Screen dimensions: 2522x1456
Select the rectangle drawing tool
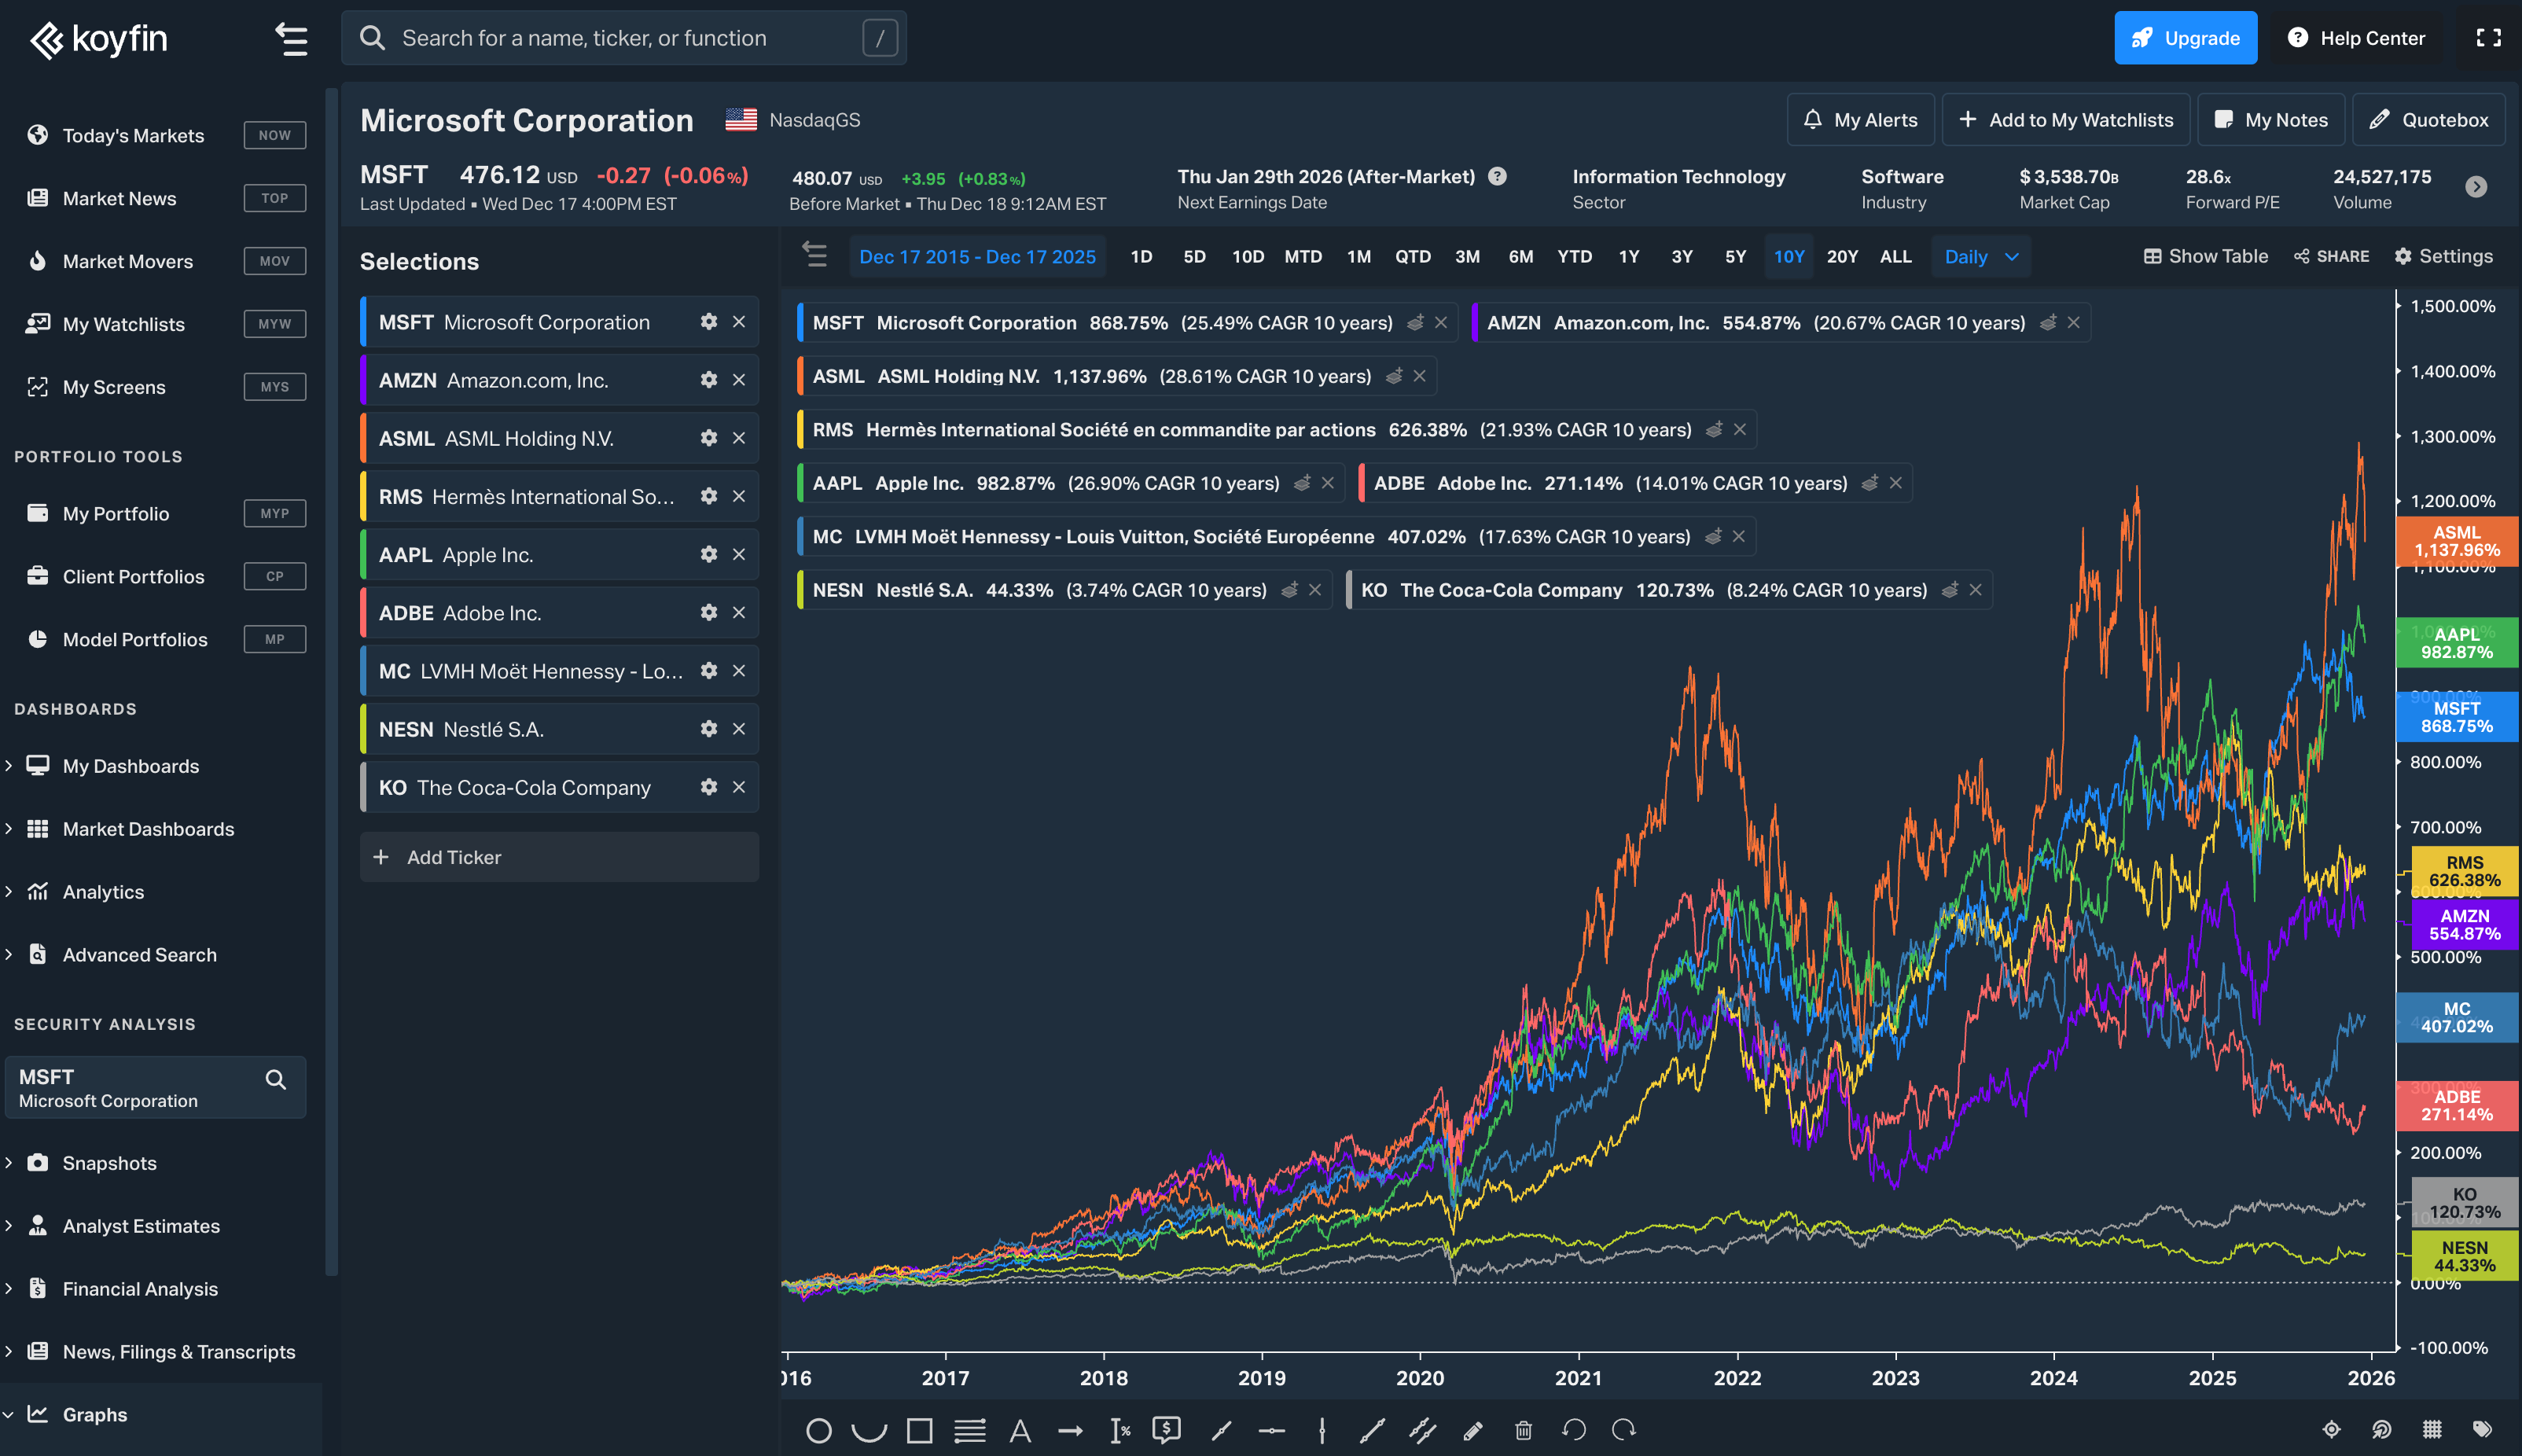pos(919,1431)
